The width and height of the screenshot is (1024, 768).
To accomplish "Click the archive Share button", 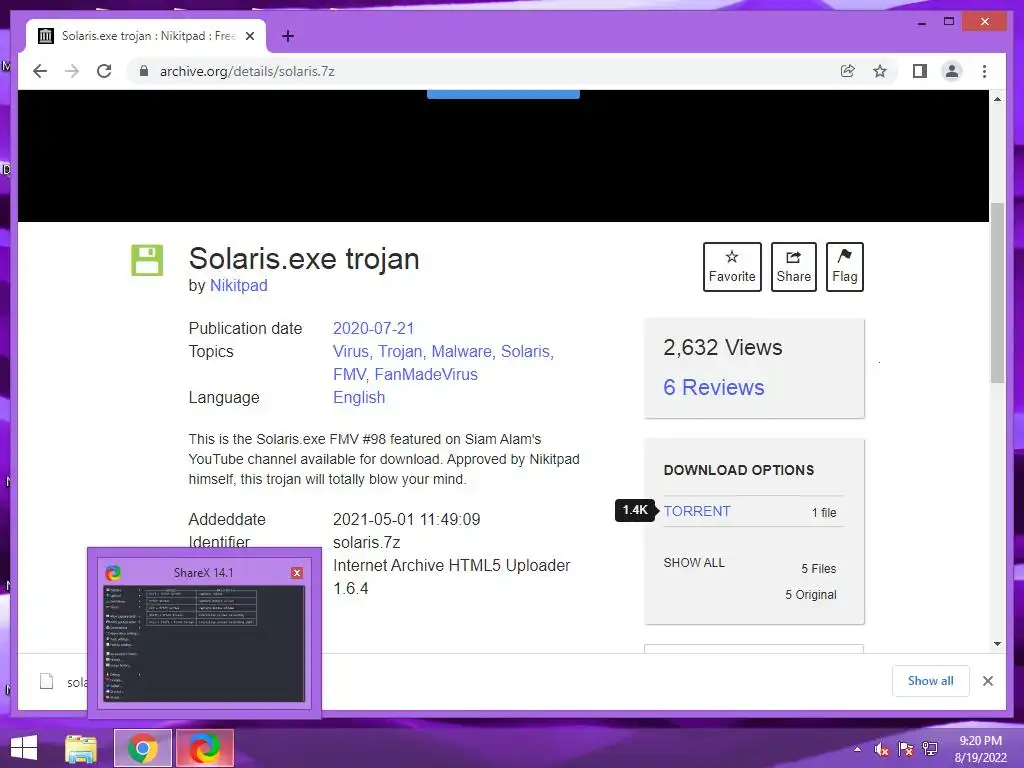I will (x=793, y=266).
